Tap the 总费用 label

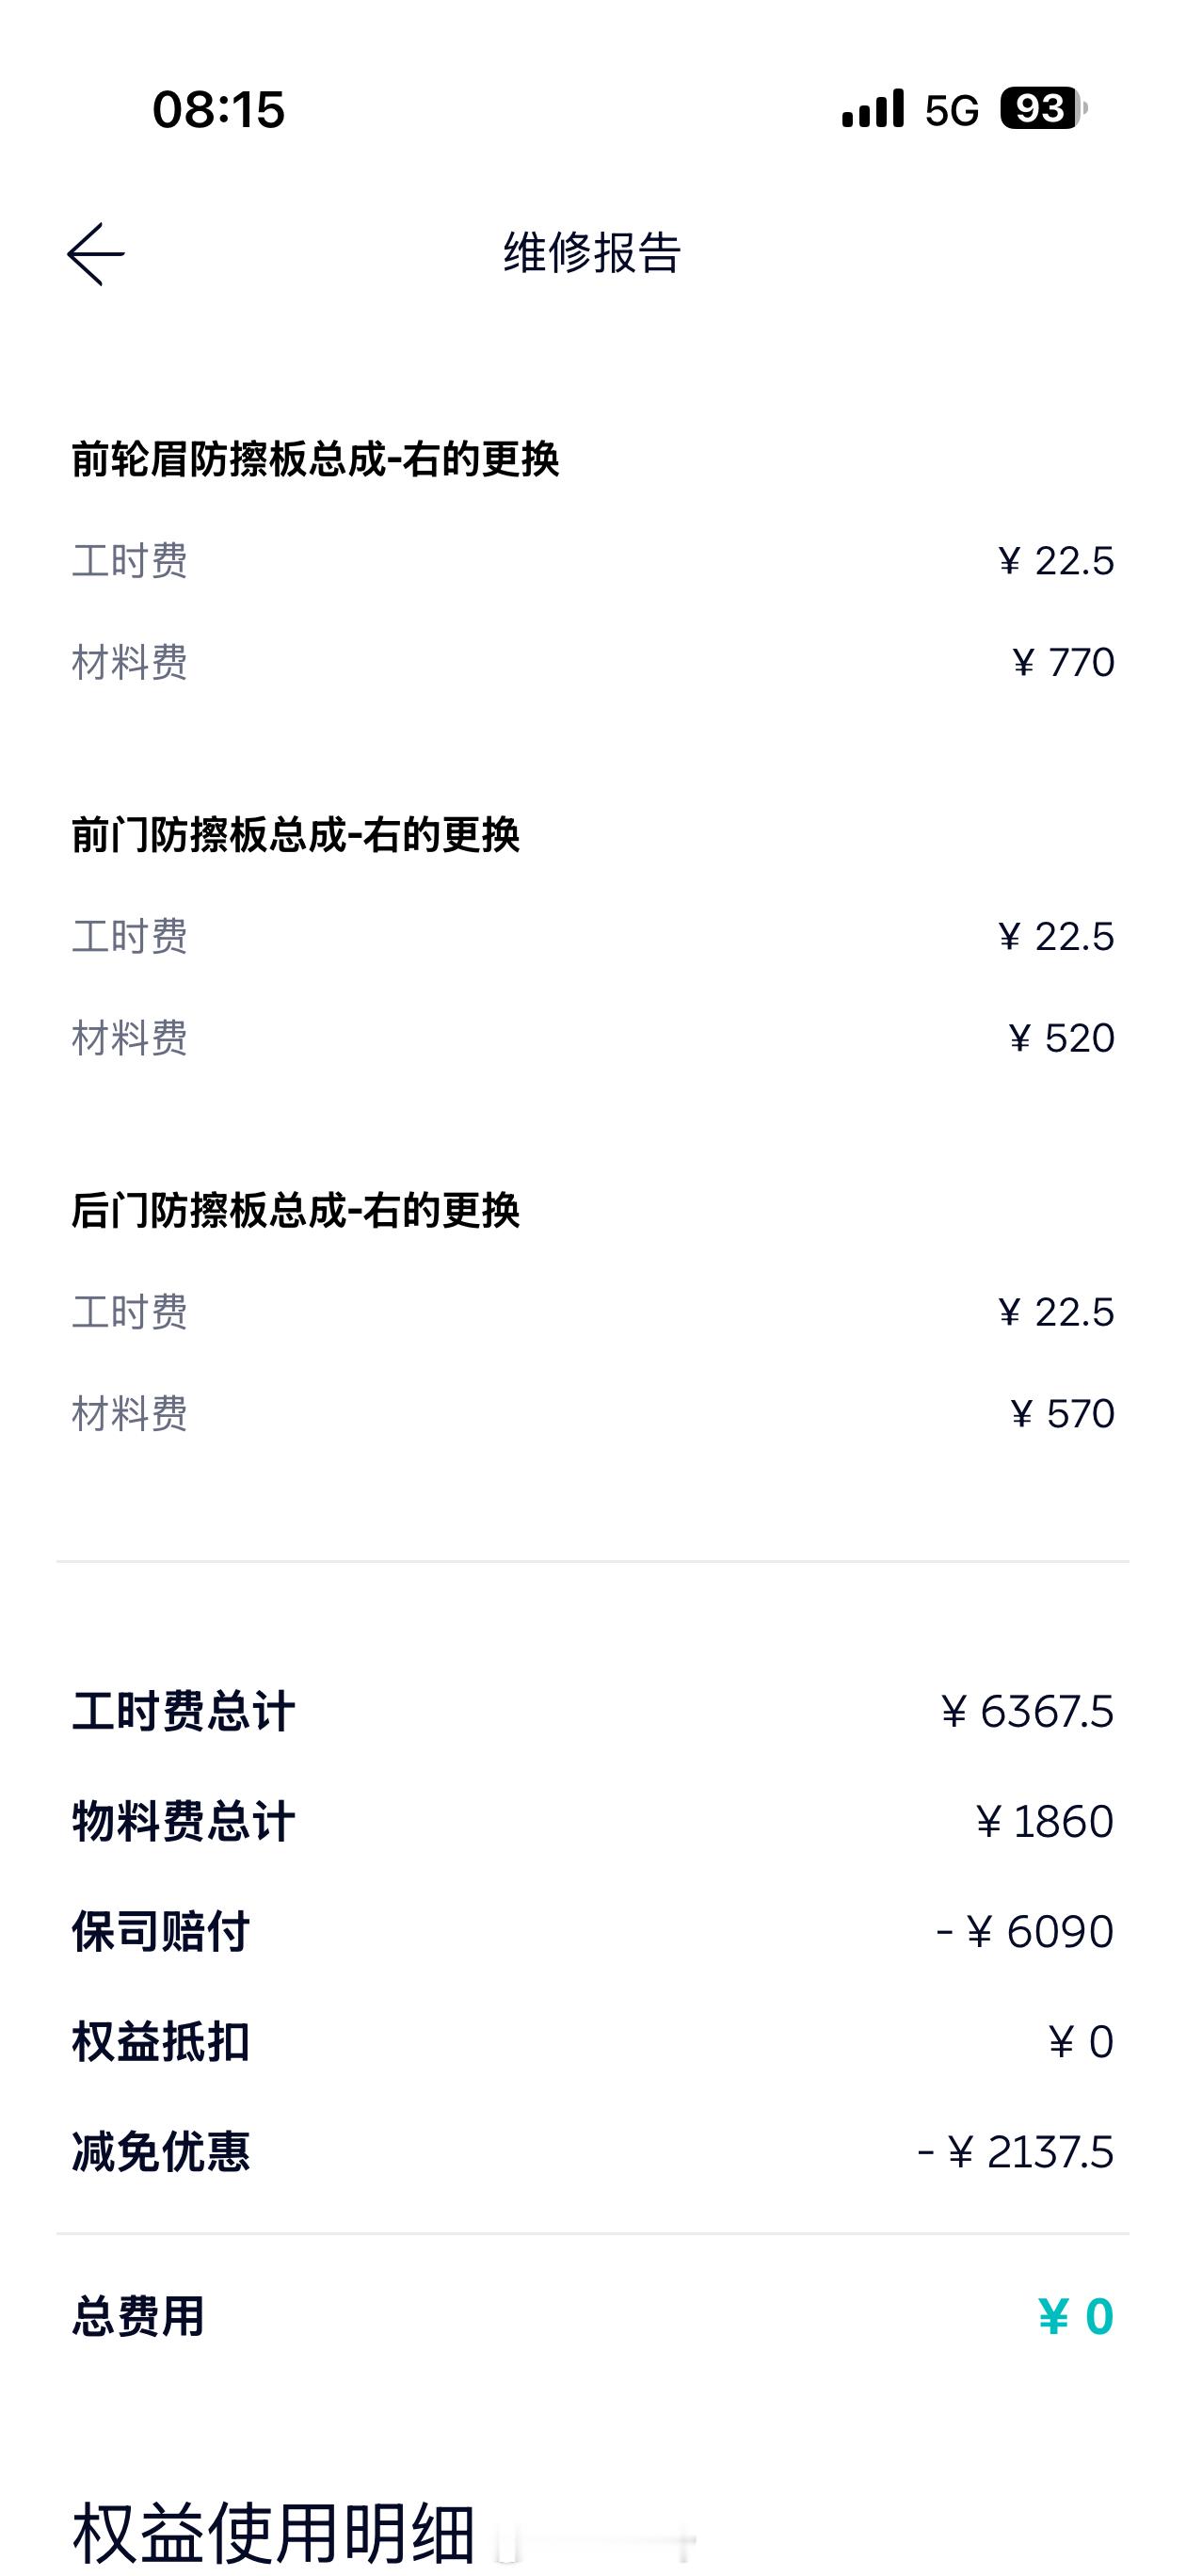click(x=138, y=2315)
